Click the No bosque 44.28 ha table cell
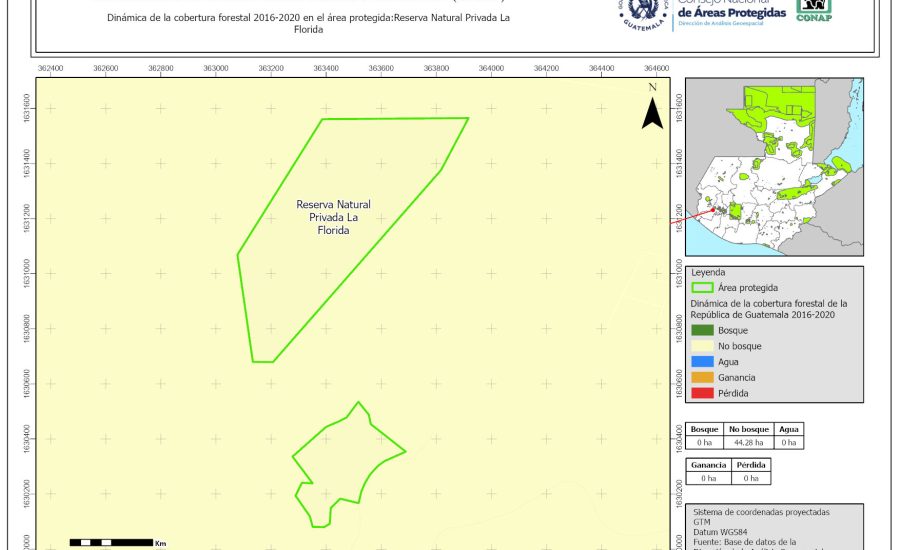 pos(746,442)
